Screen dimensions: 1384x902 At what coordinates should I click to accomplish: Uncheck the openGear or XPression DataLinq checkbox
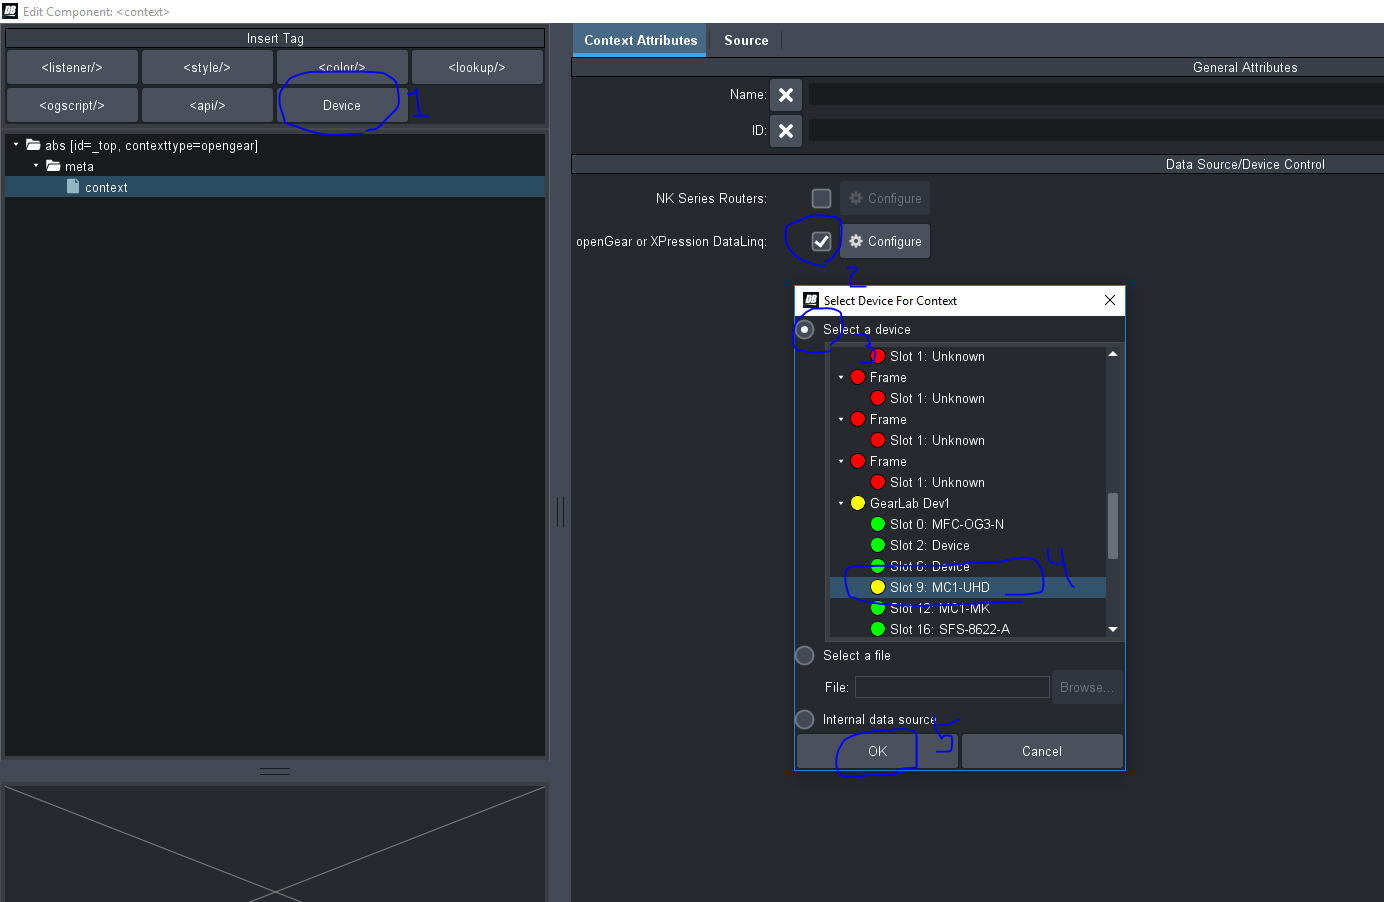click(x=821, y=241)
